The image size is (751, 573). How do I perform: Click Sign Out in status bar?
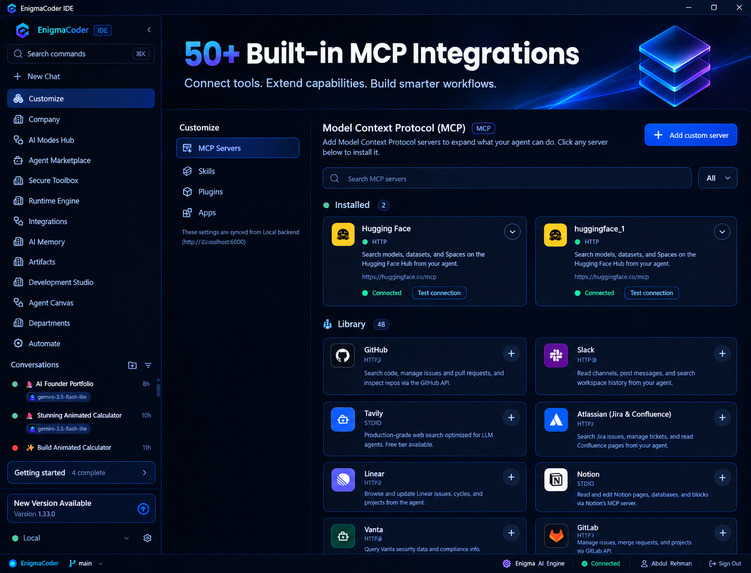pos(725,563)
